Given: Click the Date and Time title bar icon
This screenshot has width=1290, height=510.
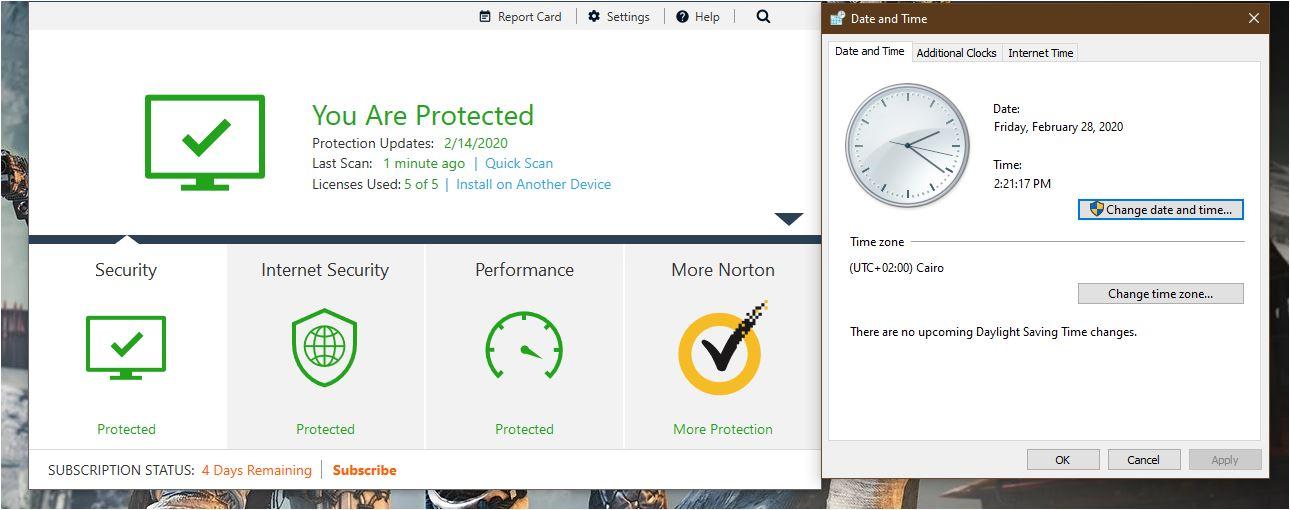Looking at the screenshot, I should pyautogui.click(x=837, y=18).
